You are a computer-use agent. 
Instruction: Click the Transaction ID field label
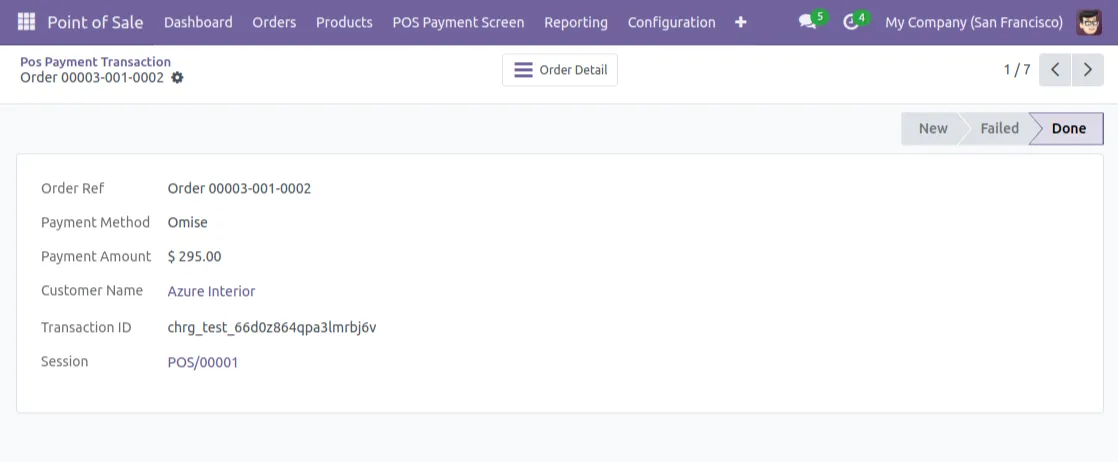click(86, 328)
